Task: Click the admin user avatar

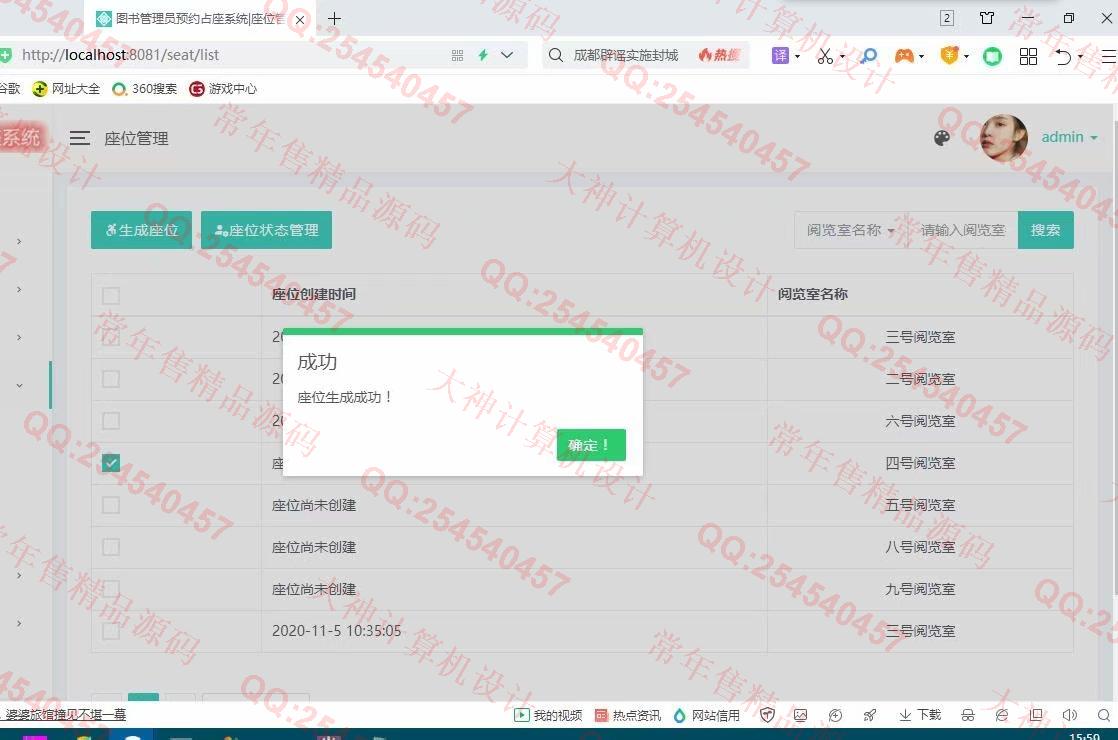Action: point(1004,138)
